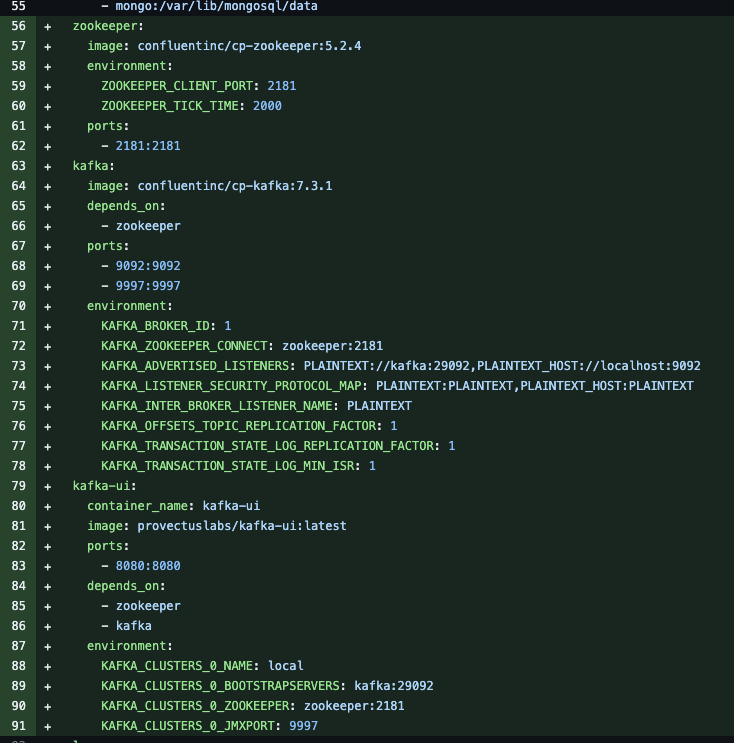Image resolution: width=734 pixels, height=743 pixels.
Task: Click the 8080:8080 port mapping
Action: point(148,566)
